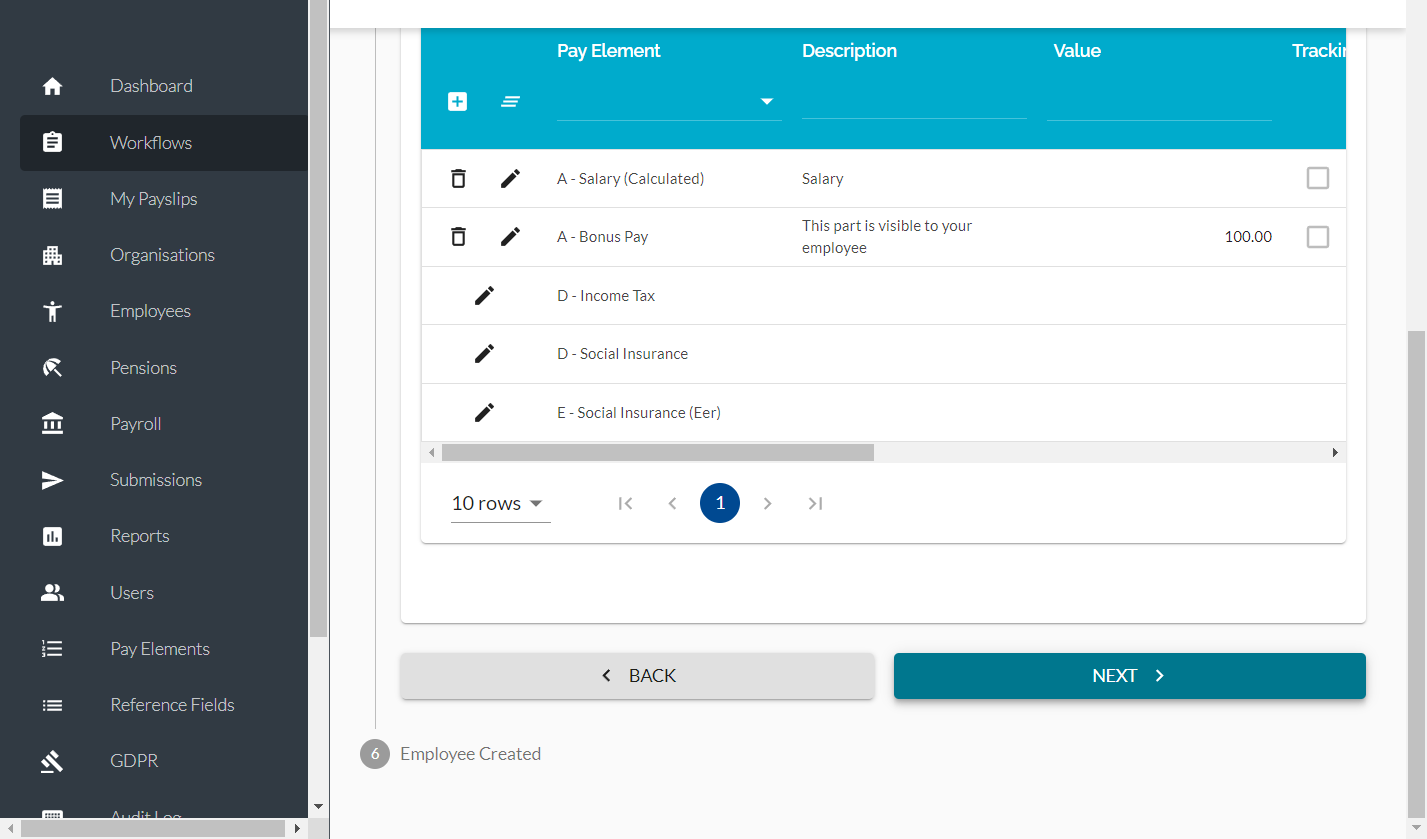Click the table horizontal scrollbar thumb
Viewport: 1427px width, 839px height.
(x=657, y=452)
